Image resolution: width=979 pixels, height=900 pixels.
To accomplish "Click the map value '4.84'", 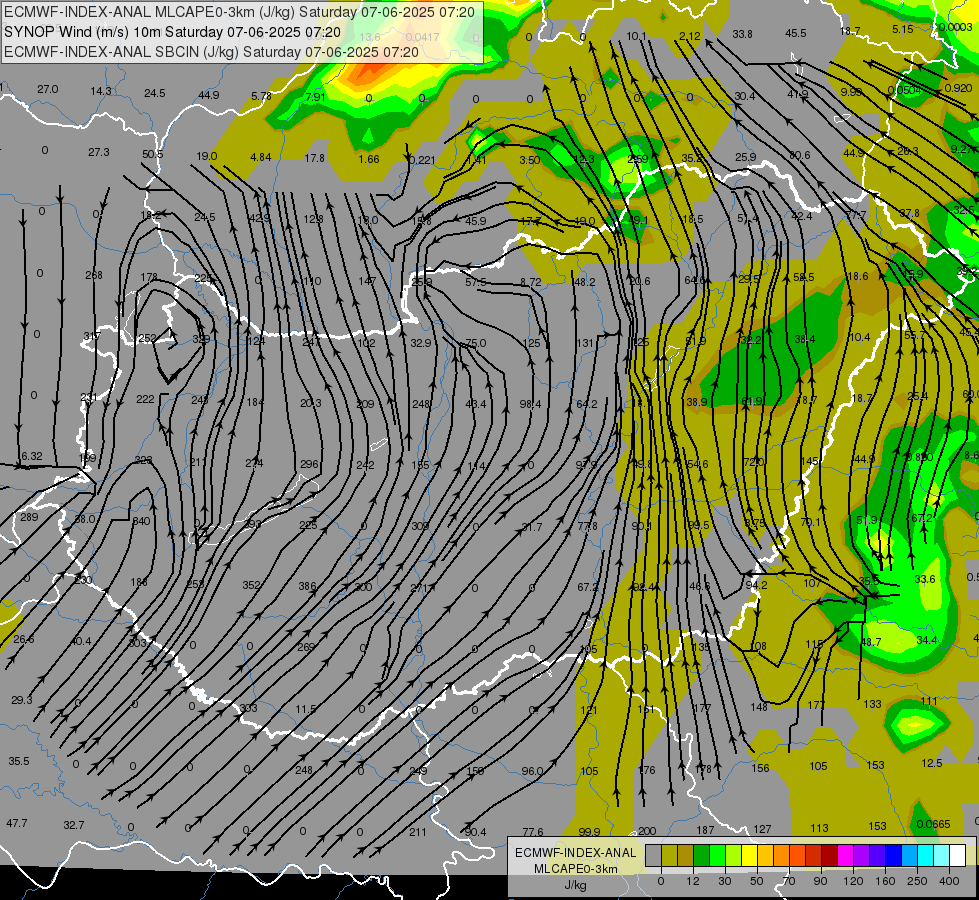I will click(x=260, y=157).
